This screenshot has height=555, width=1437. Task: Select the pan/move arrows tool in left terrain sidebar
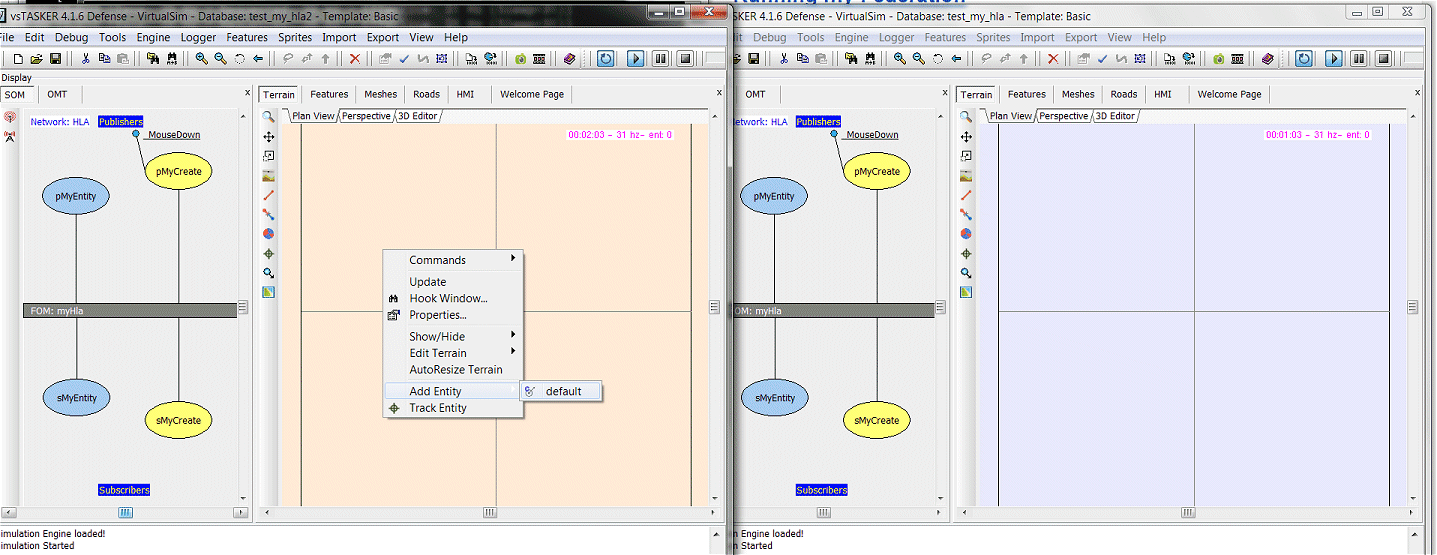click(268, 136)
